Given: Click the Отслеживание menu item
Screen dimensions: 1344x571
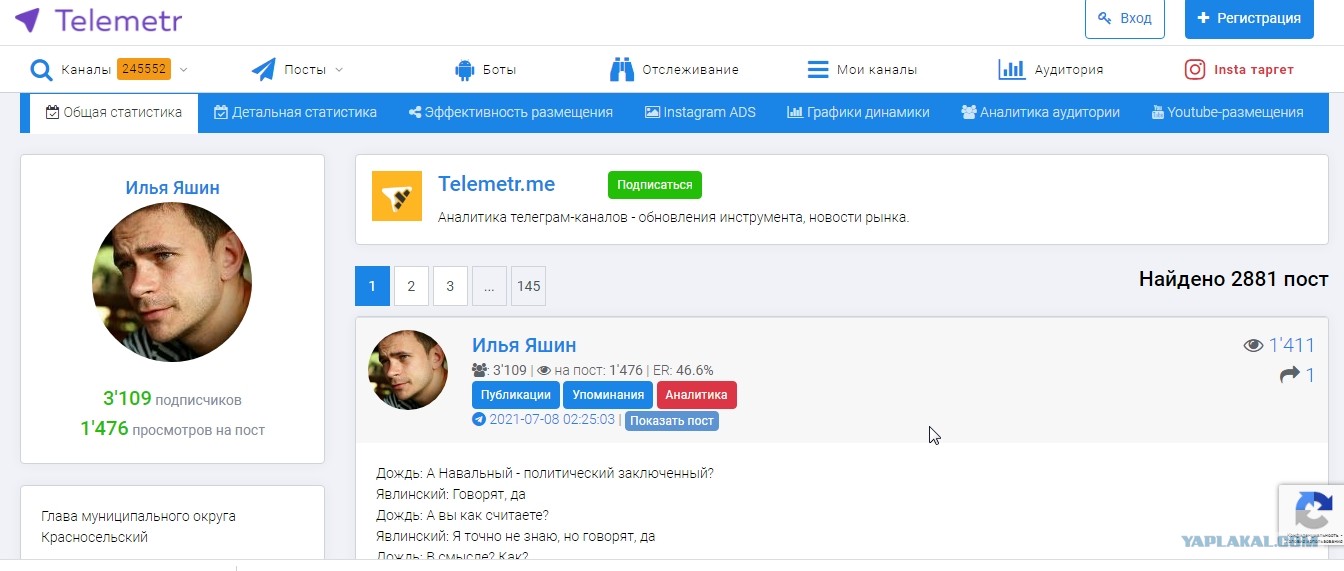Looking at the screenshot, I should coord(674,70).
